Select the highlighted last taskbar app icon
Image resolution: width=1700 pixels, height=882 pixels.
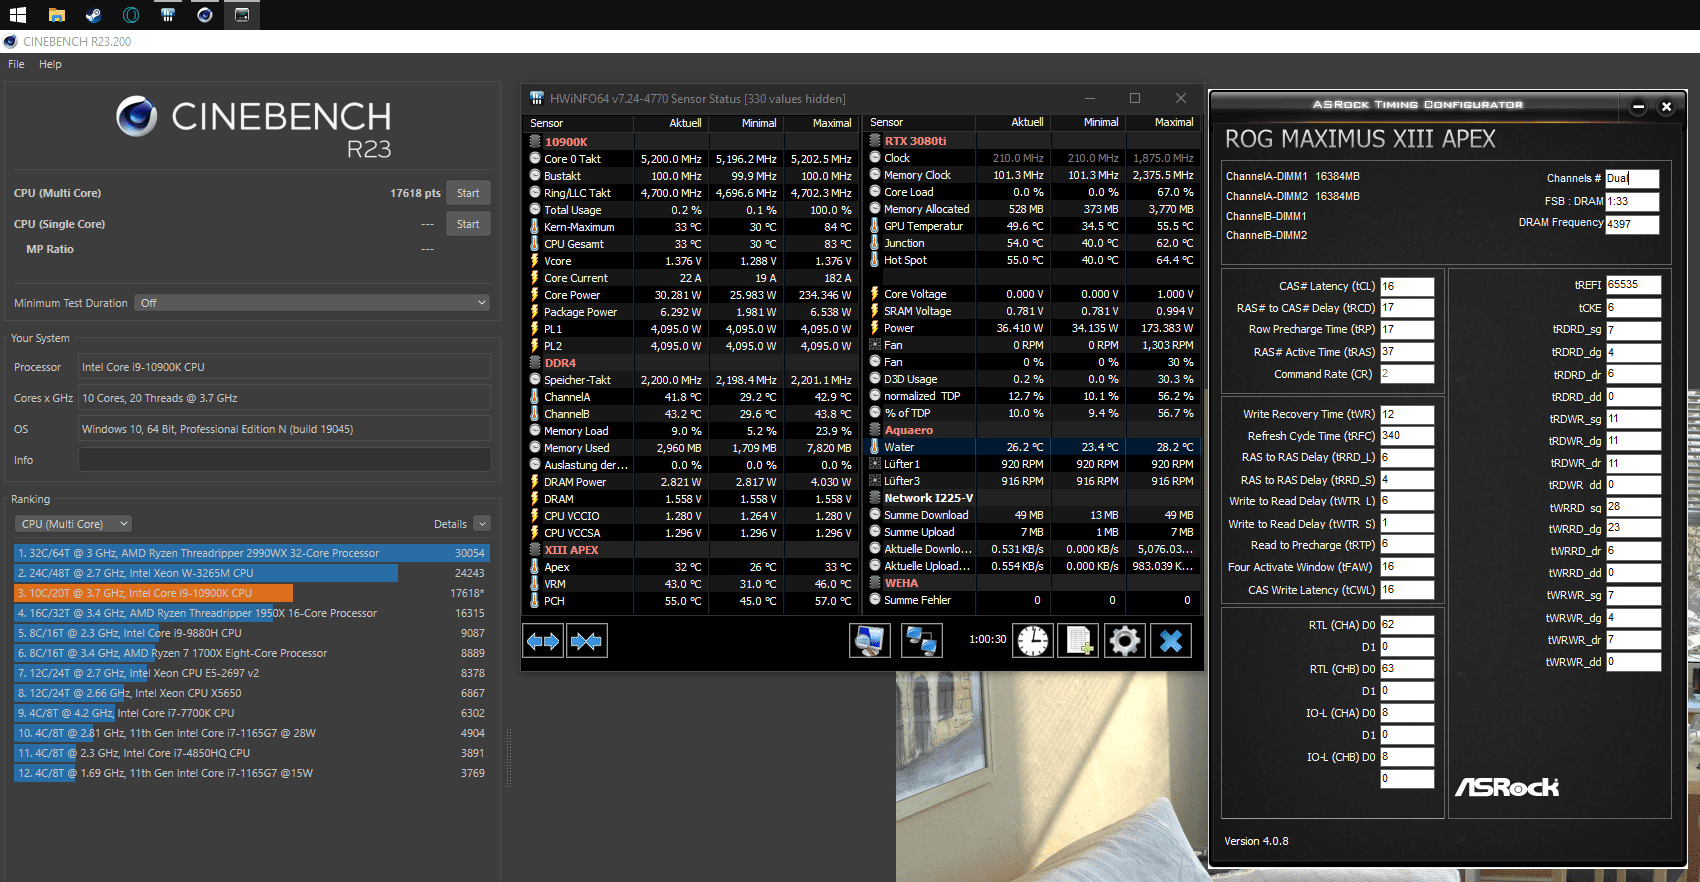pyautogui.click(x=242, y=15)
